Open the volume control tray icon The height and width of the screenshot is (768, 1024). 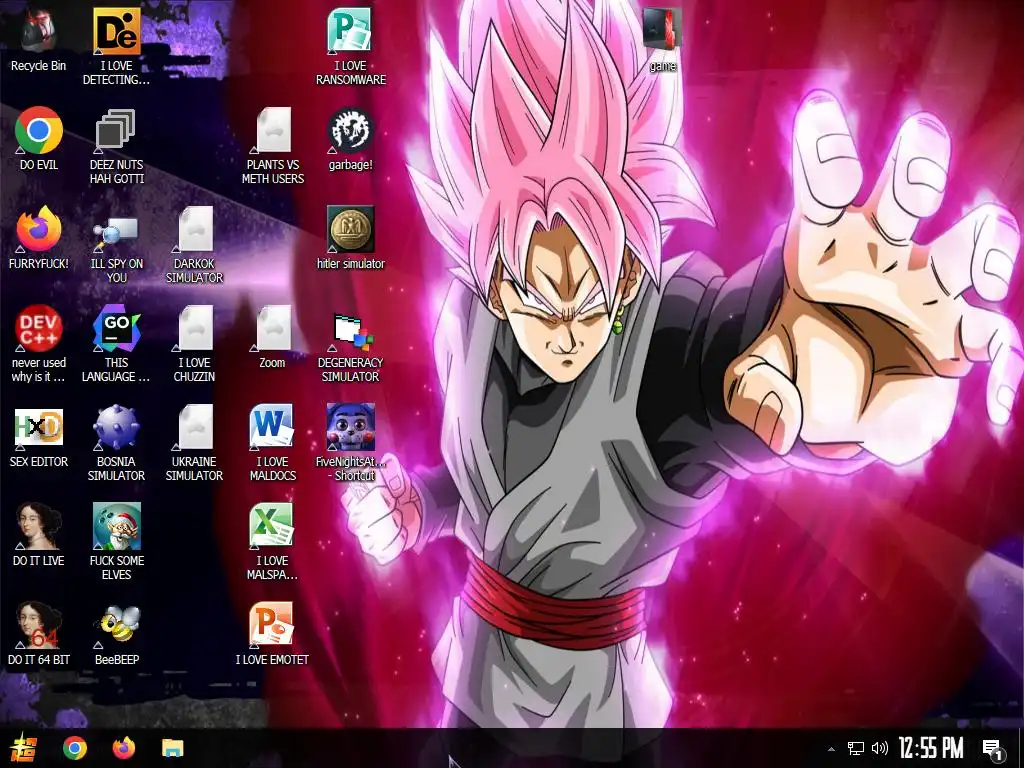pyautogui.click(x=879, y=748)
